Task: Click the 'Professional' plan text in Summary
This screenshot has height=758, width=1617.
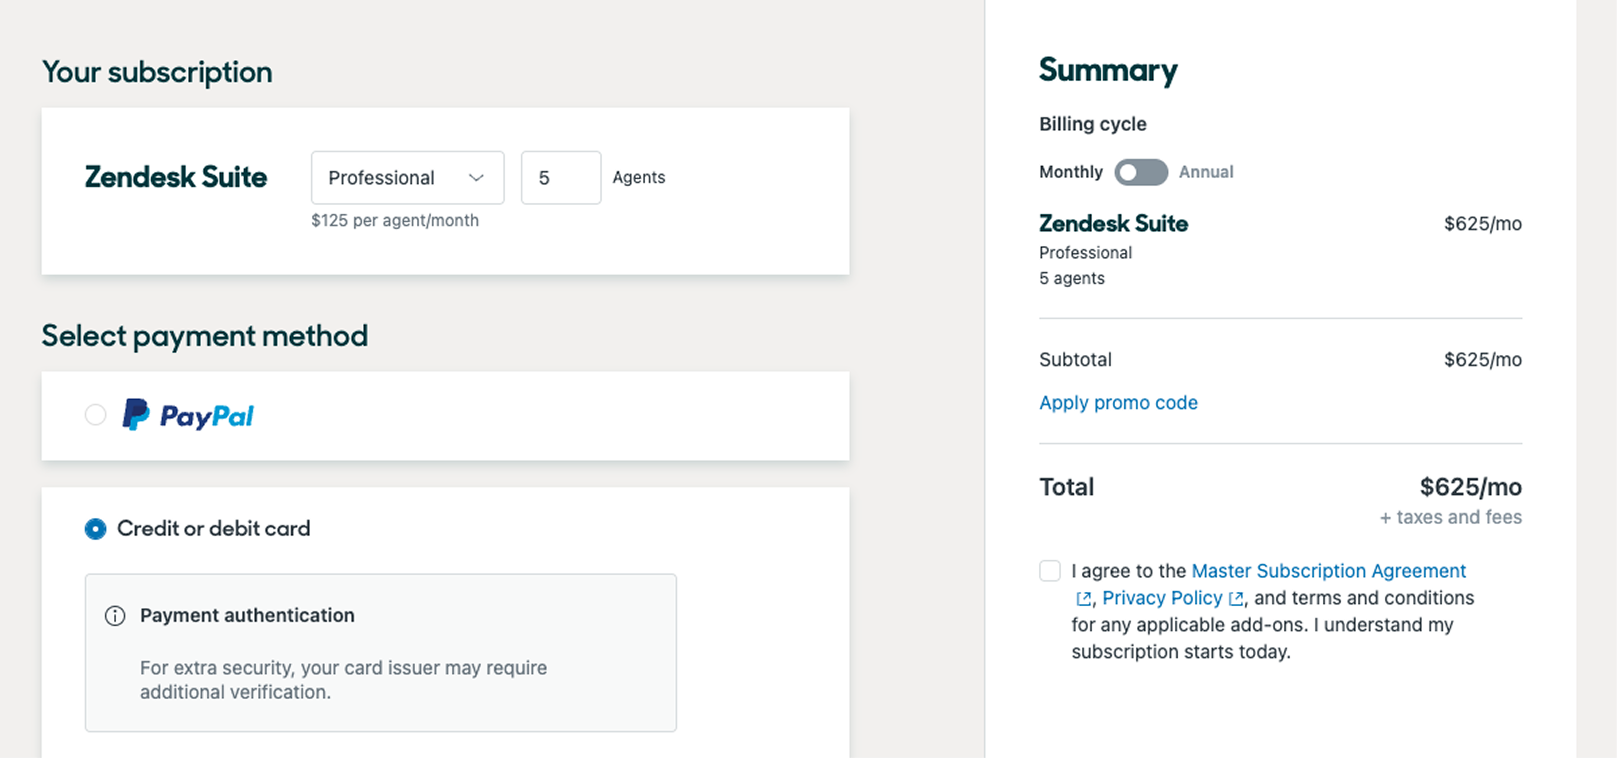Action: (1086, 253)
